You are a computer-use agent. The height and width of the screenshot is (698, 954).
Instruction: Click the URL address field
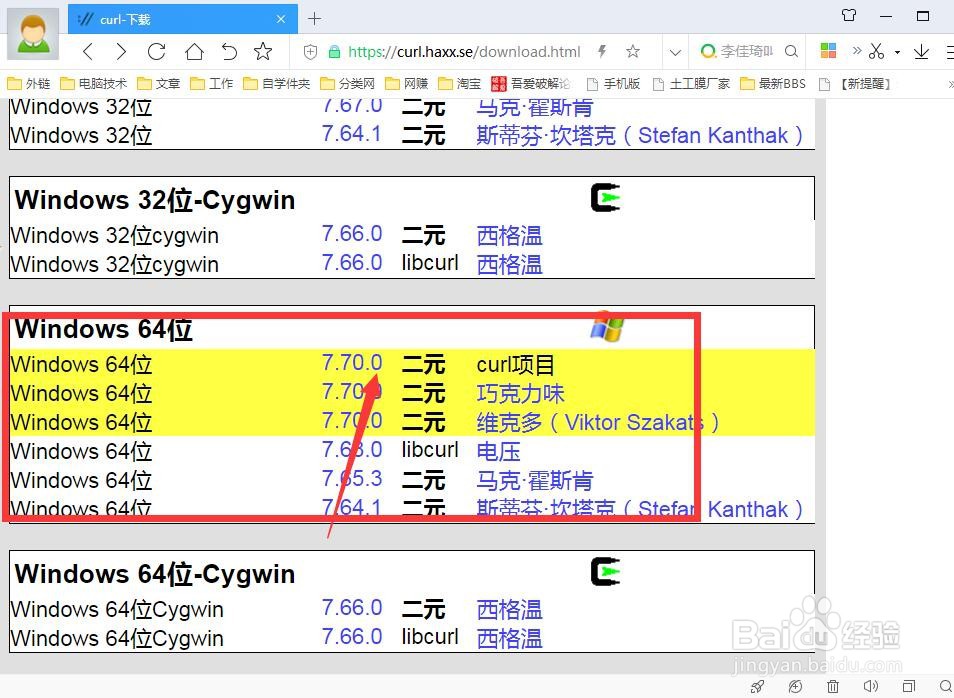tap(464, 52)
